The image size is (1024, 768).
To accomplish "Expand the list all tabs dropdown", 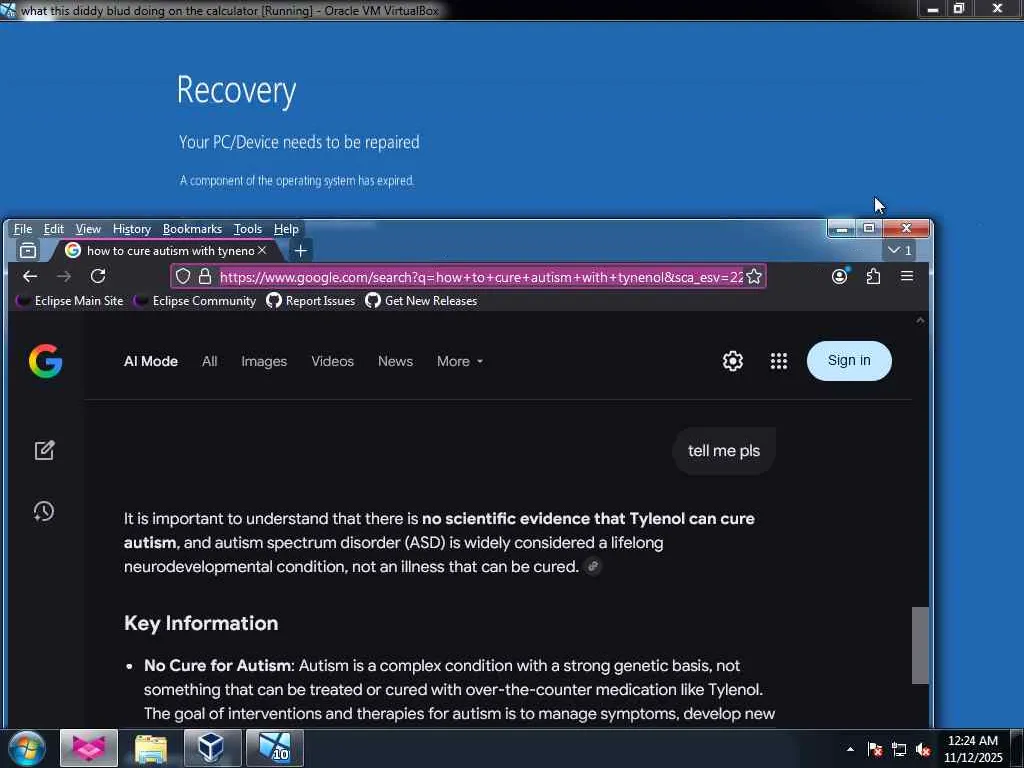I will pos(899,250).
